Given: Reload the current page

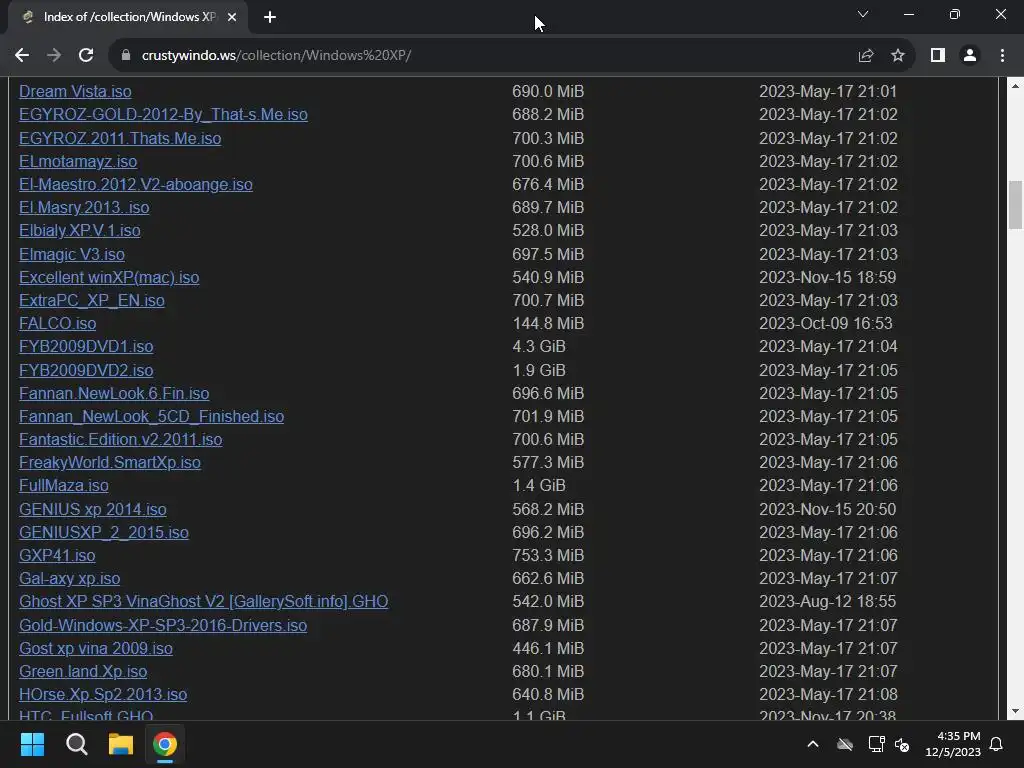Looking at the screenshot, I should click(86, 56).
